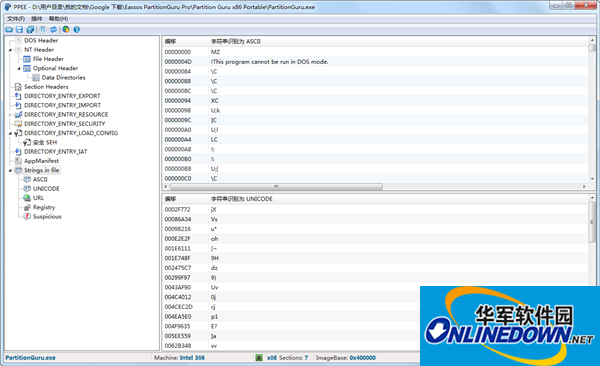Collapse the NT Header node
The height and width of the screenshot is (366, 600).
point(10,50)
